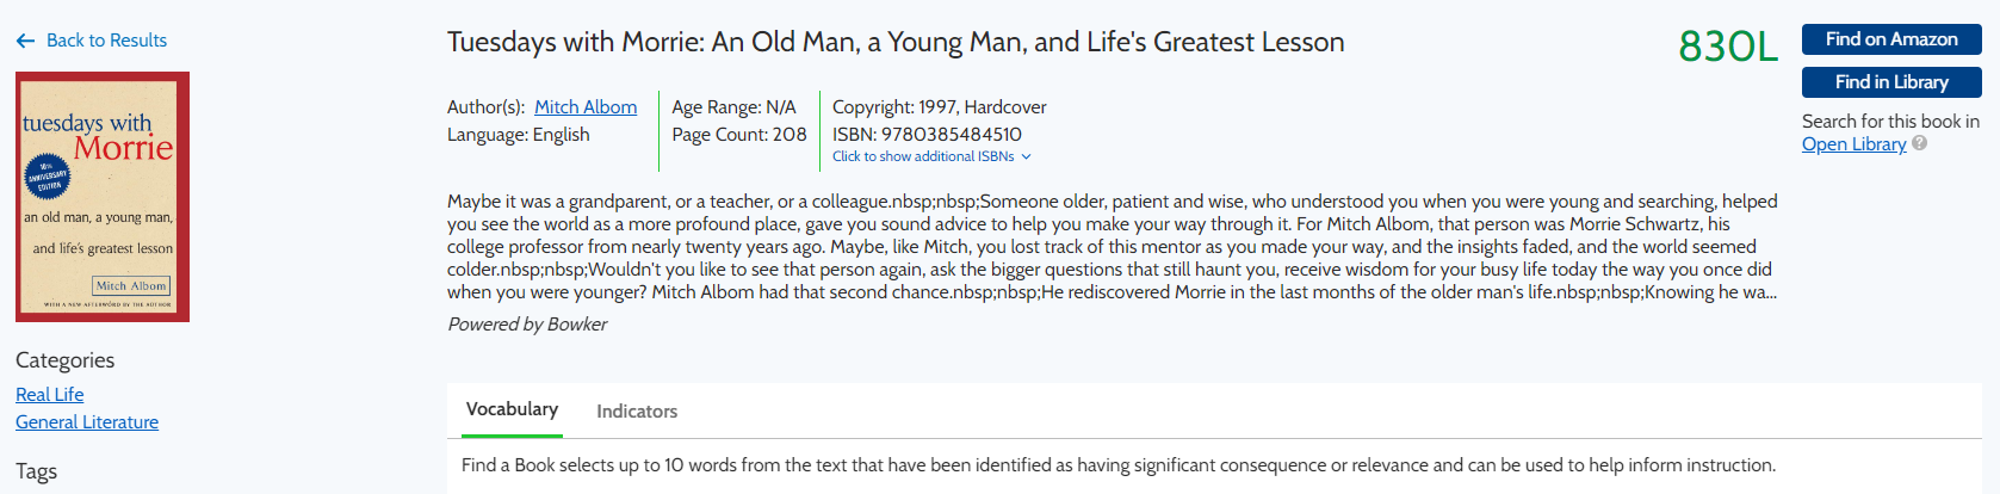Select the Vocabulary tab
Image resolution: width=2000 pixels, height=494 pixels.
pos(512,410)
